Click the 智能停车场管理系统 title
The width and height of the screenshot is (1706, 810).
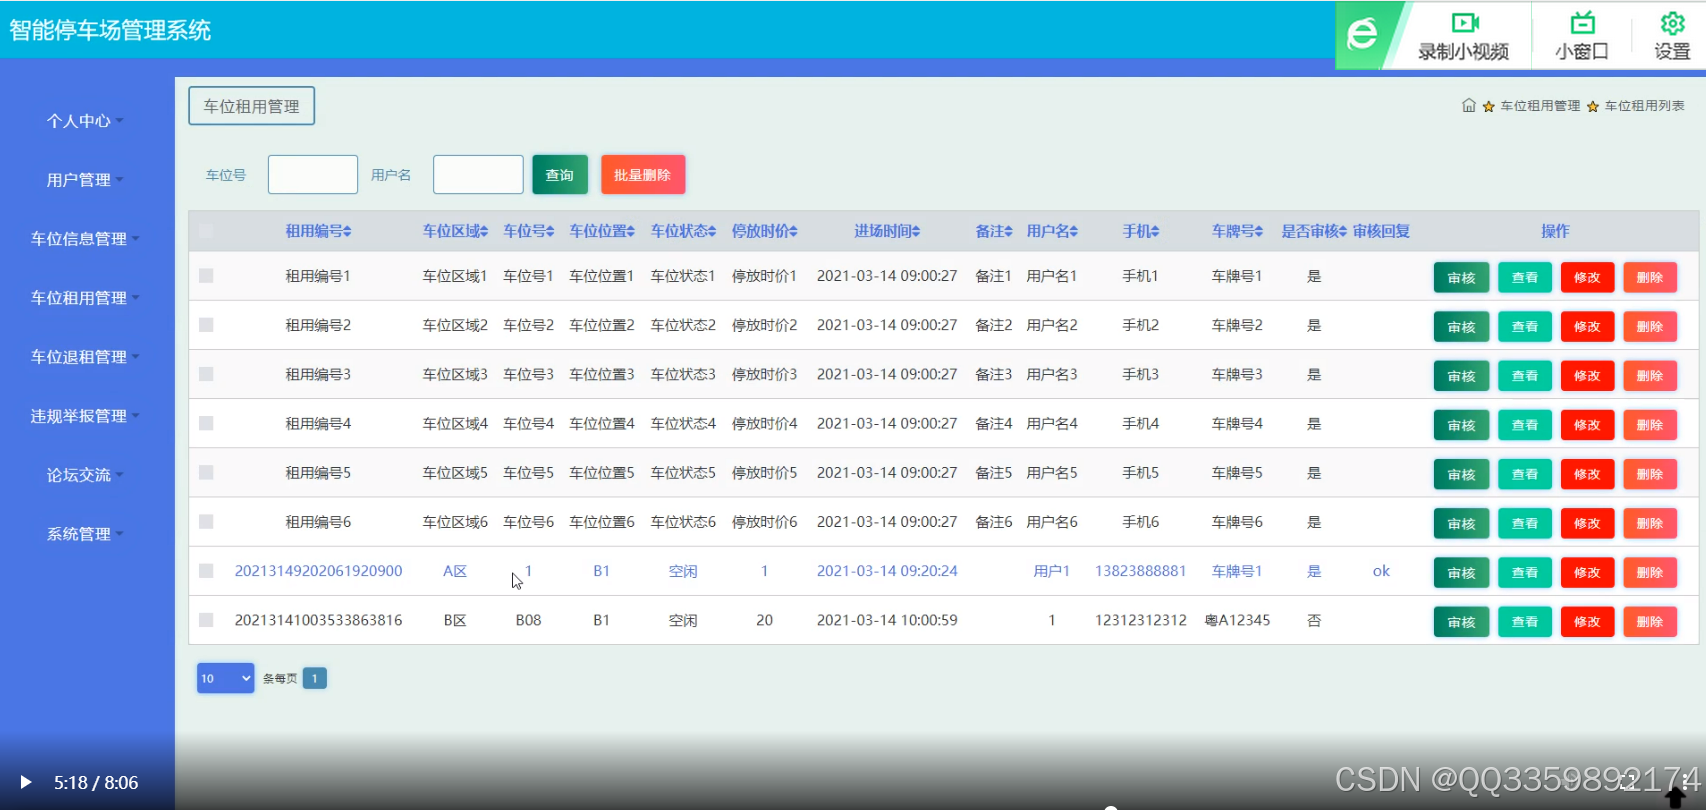point(110,30)
